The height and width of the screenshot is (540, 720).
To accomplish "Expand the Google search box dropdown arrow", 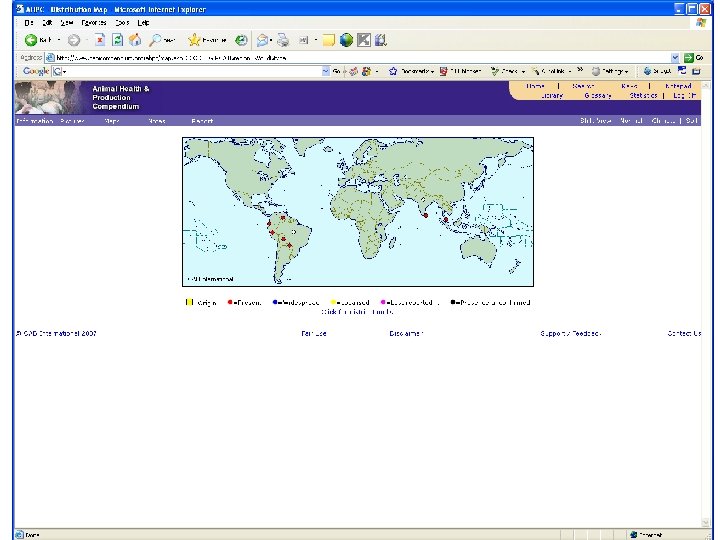I will pos(326,71).
